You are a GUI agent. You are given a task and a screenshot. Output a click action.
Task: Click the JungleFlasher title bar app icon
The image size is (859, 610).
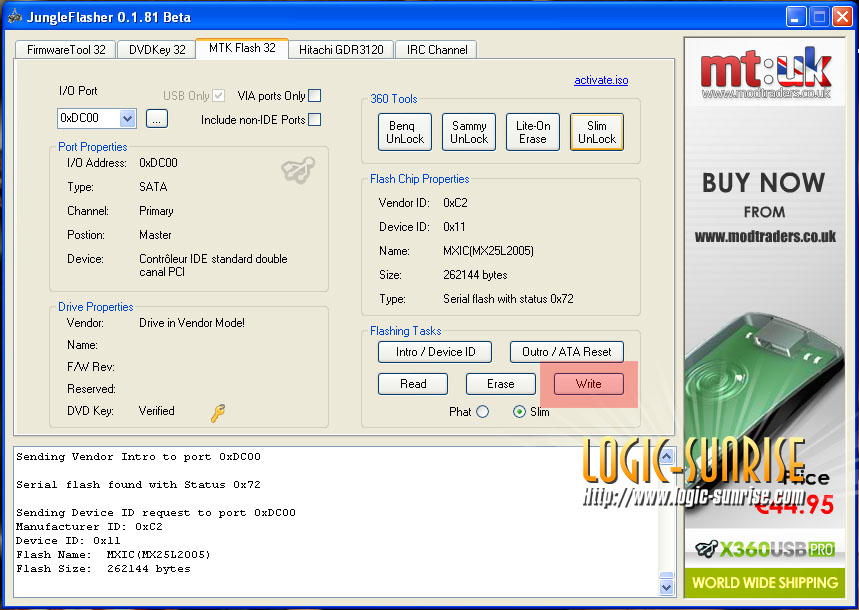pos(14,17)
